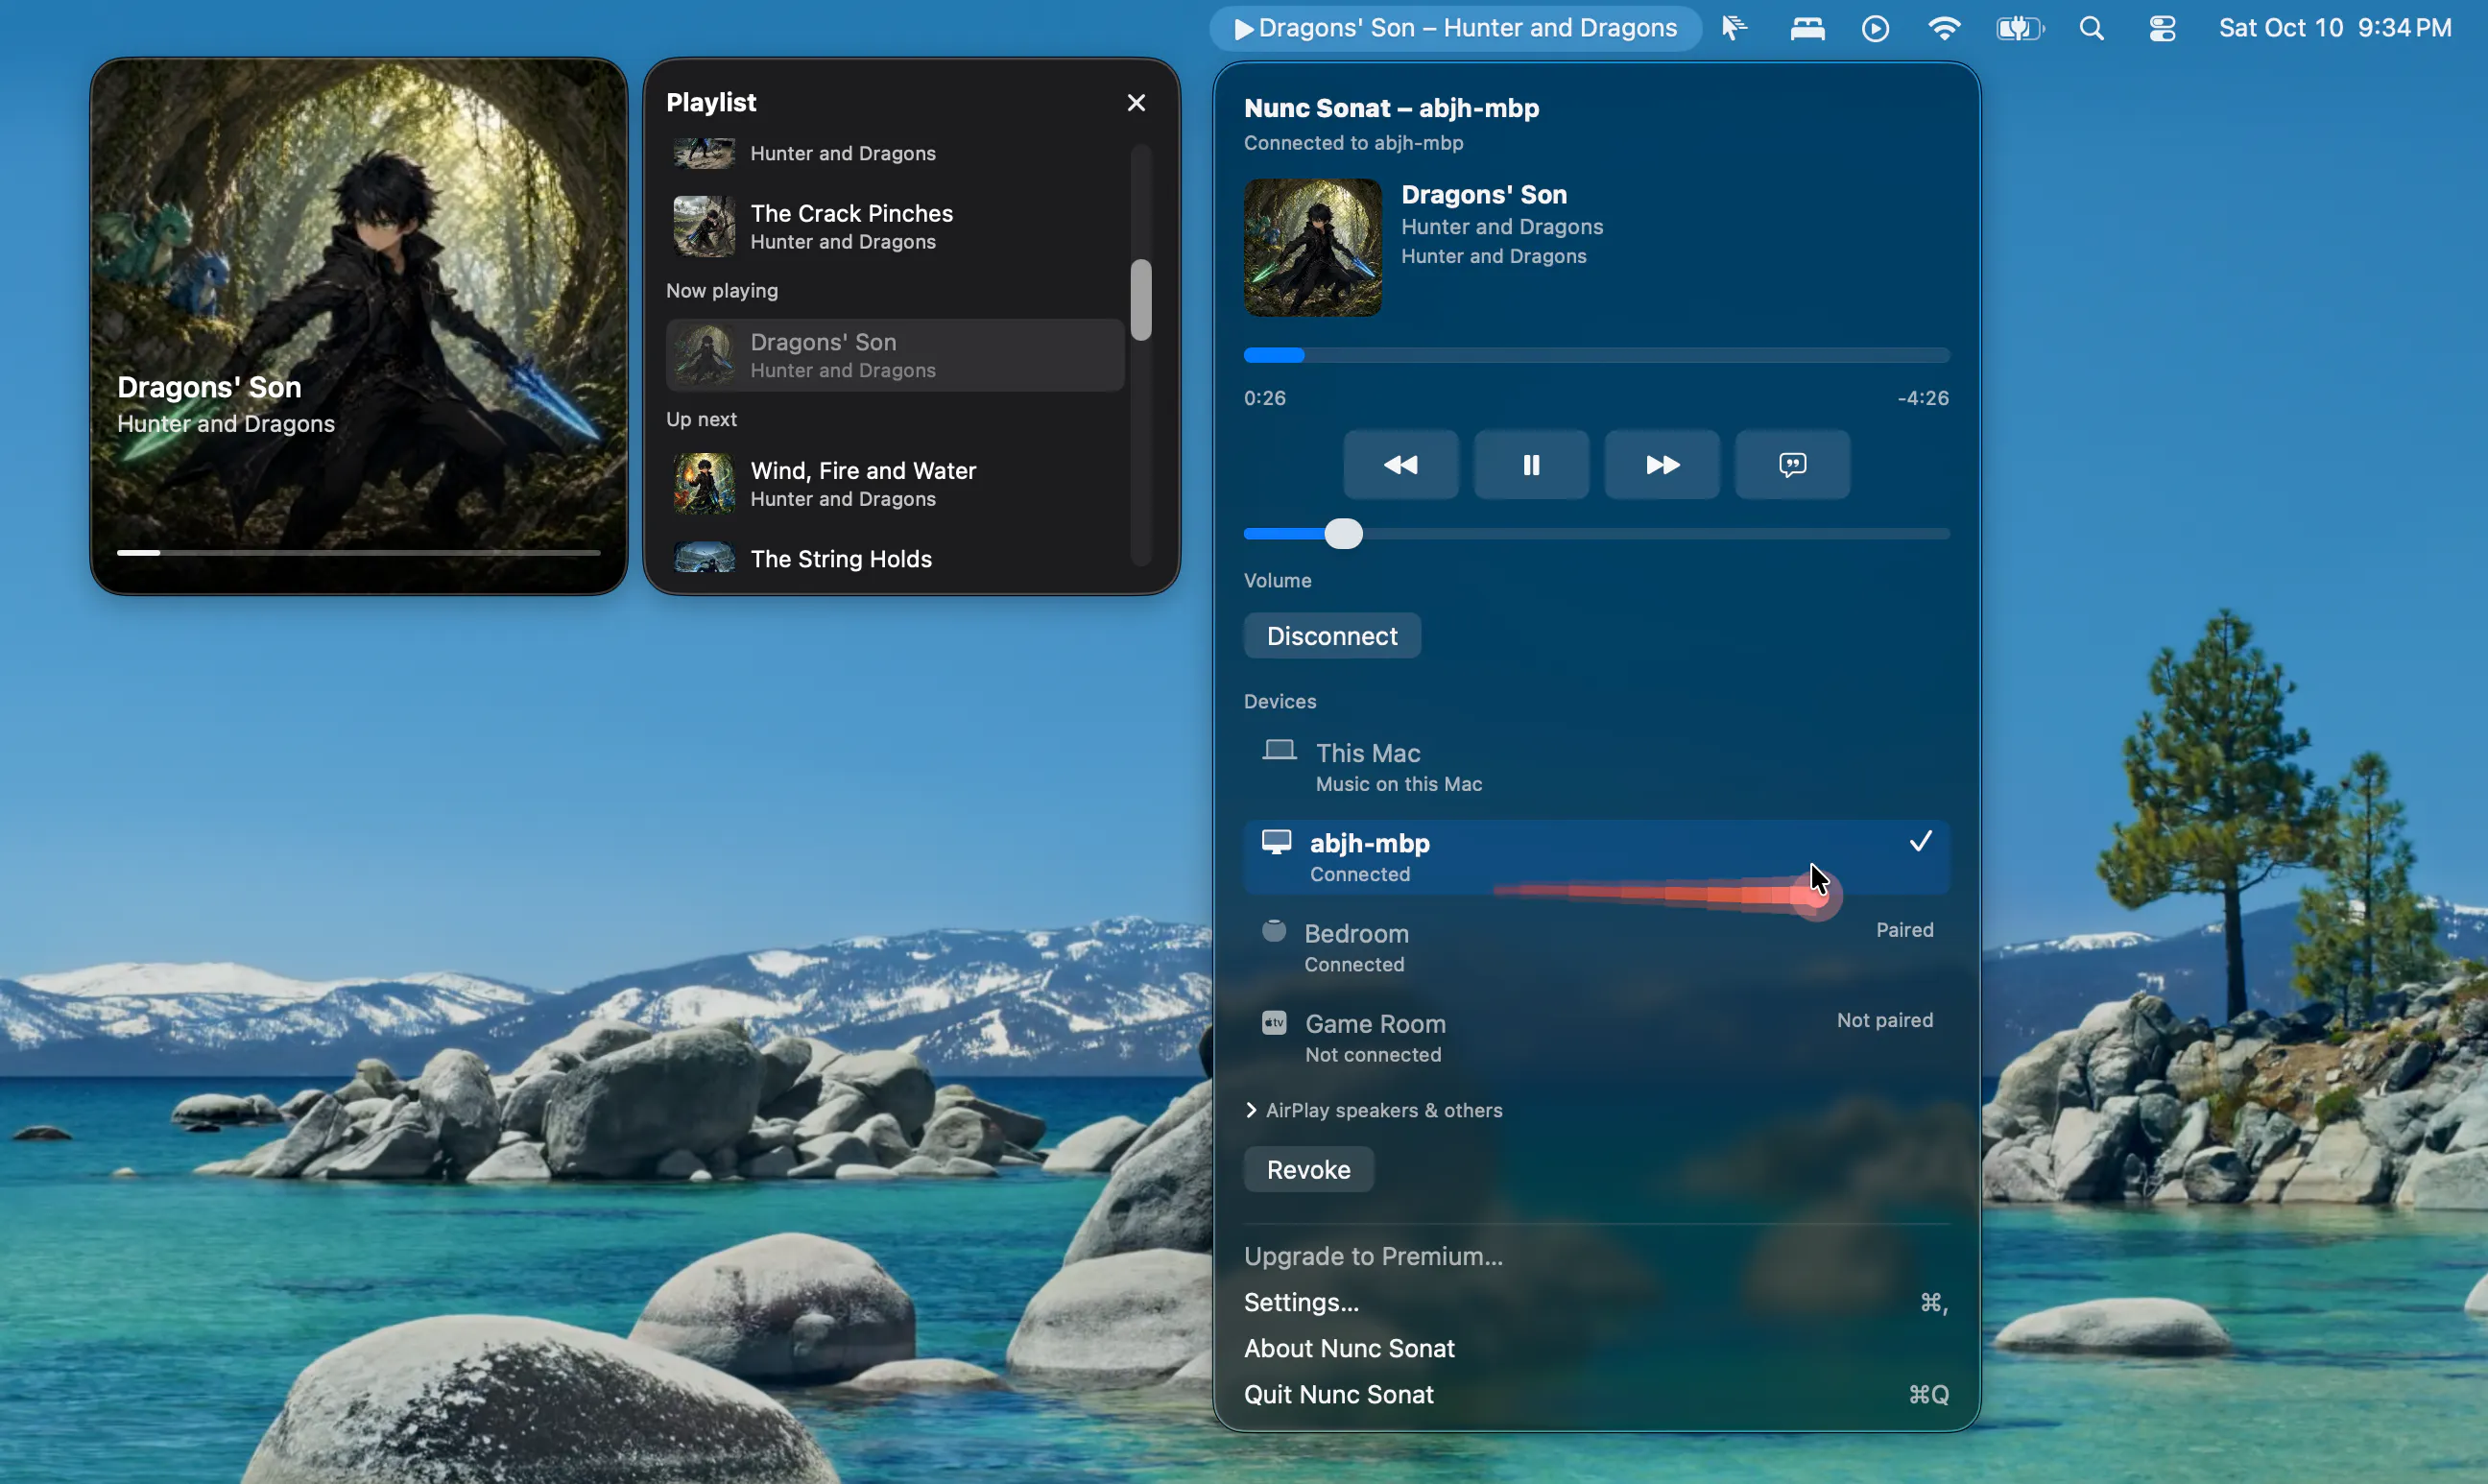Select the This Mac device
Screen dimensions: 2488x1484
click(x=1596, y=767)
